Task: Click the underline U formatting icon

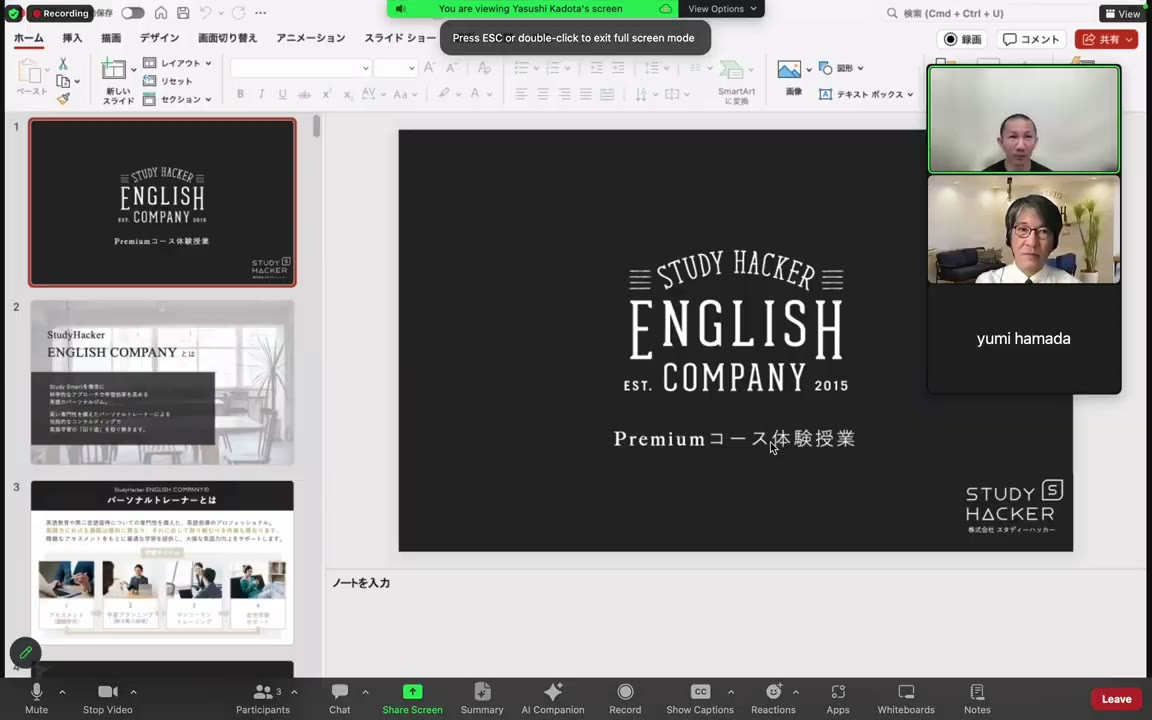Action: pyautogui.click(x=282, y=93)
